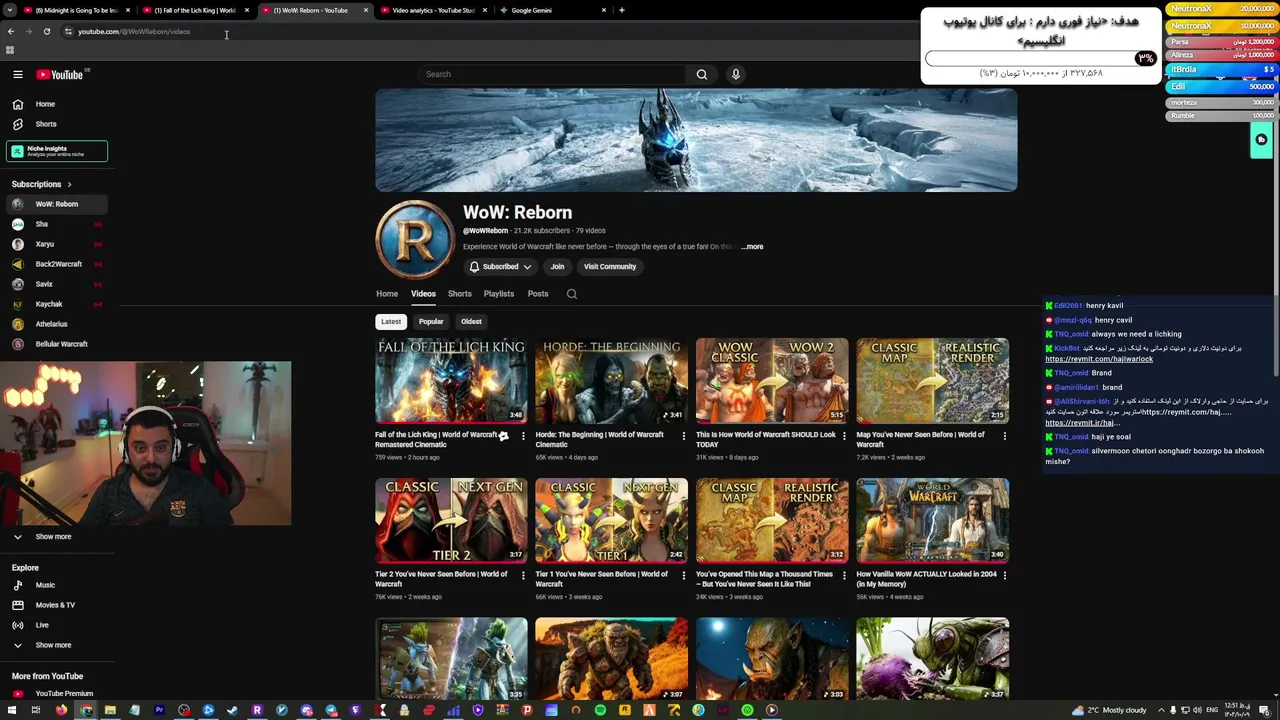Open a new browser tab with the plus icon
The height and width of the screenshot is (720, 1280).
622,10
